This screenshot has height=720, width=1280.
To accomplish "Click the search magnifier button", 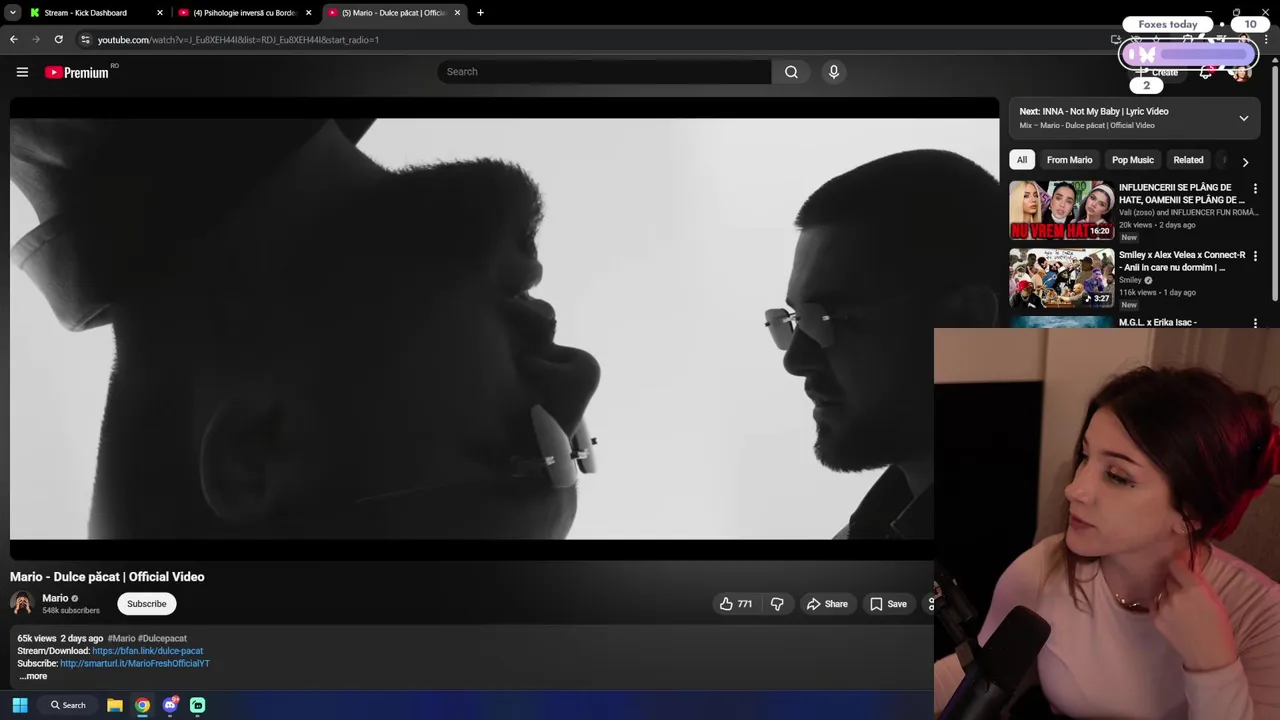I will tap(791, 72).
